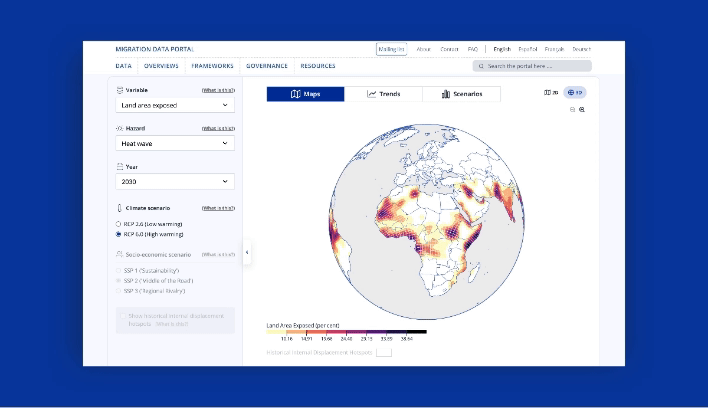
Task: Switch to the 3D globe view
Action: pos(575,93)
